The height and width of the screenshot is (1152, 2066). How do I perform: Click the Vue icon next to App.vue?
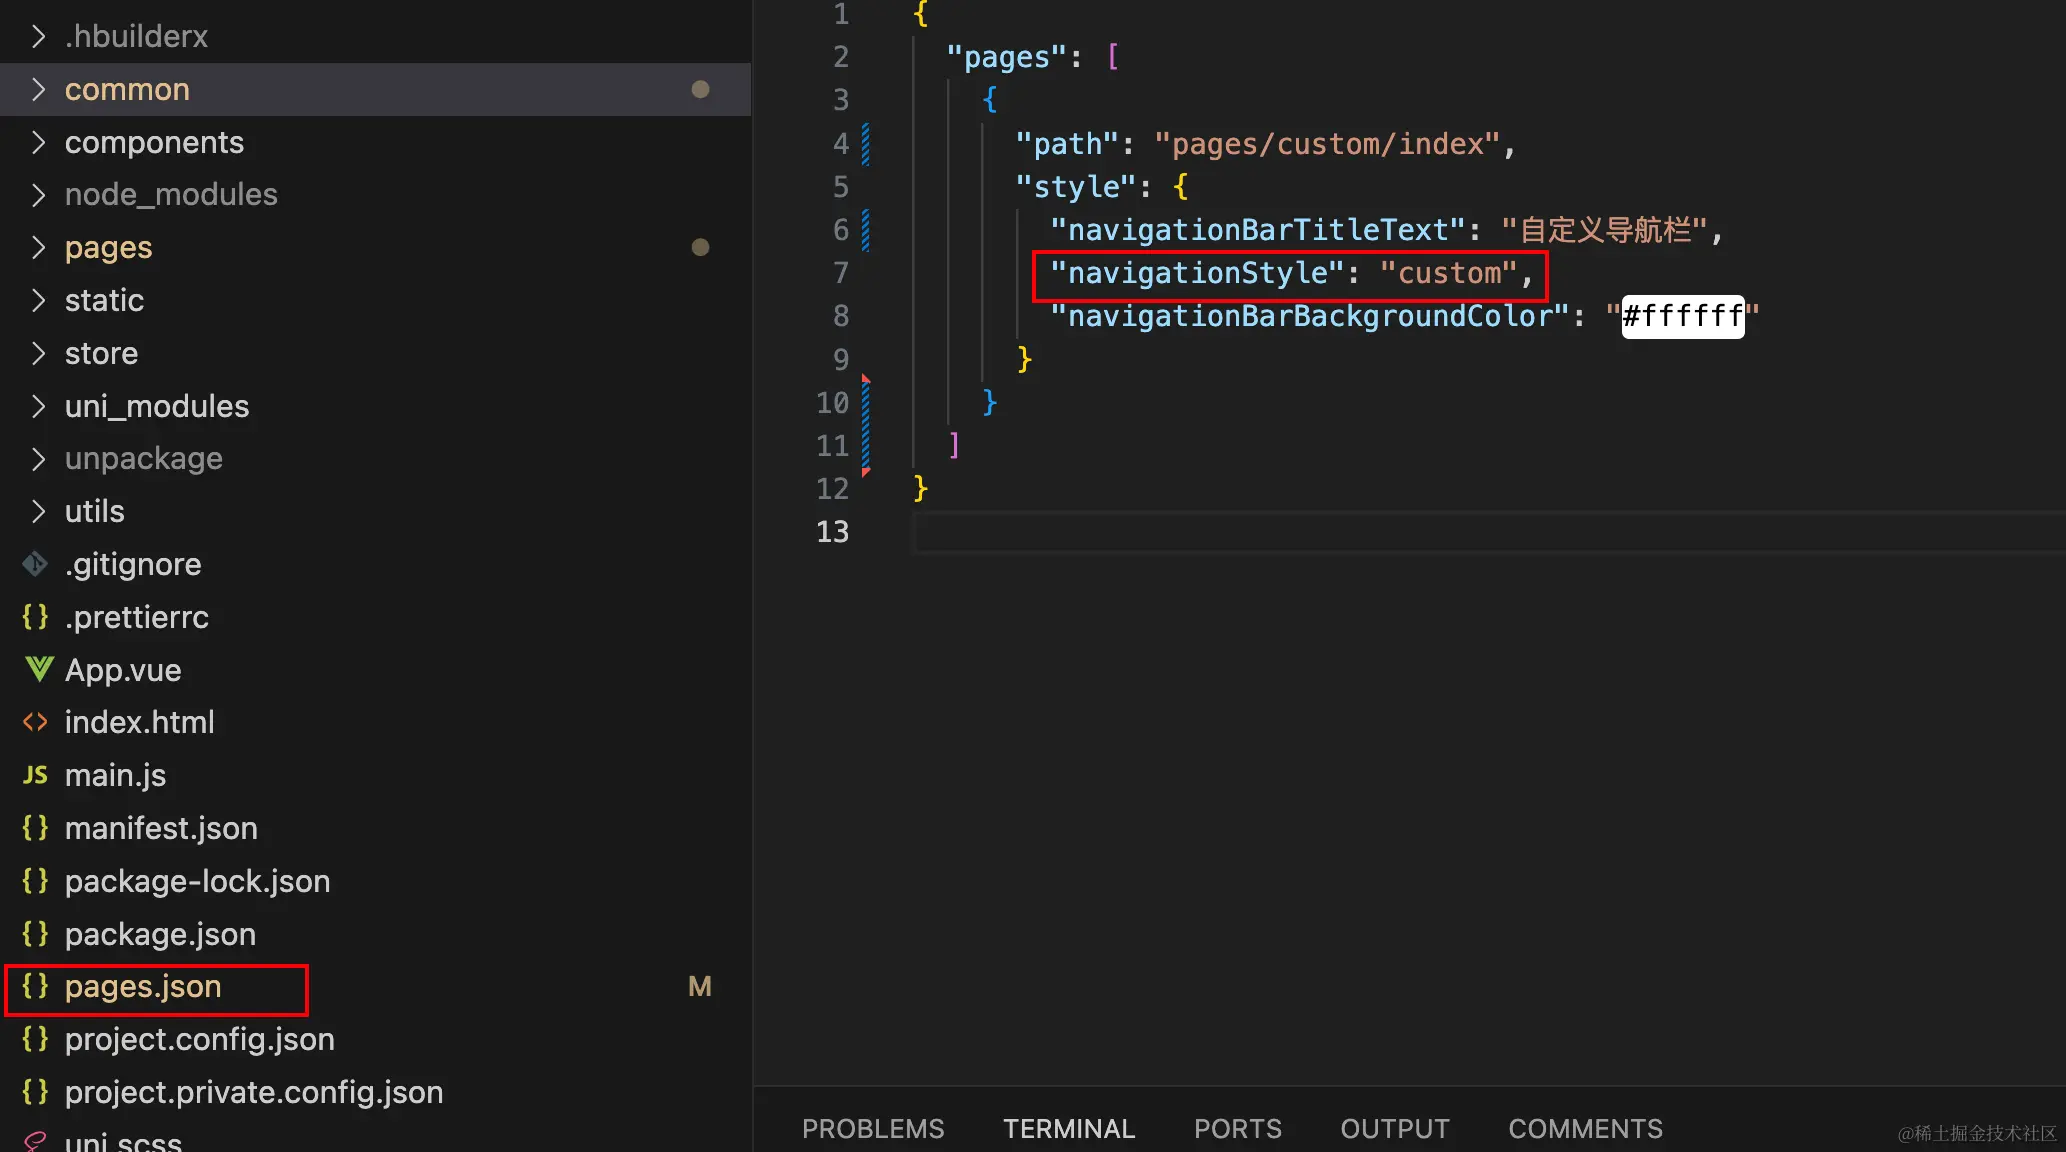(38, 669)
